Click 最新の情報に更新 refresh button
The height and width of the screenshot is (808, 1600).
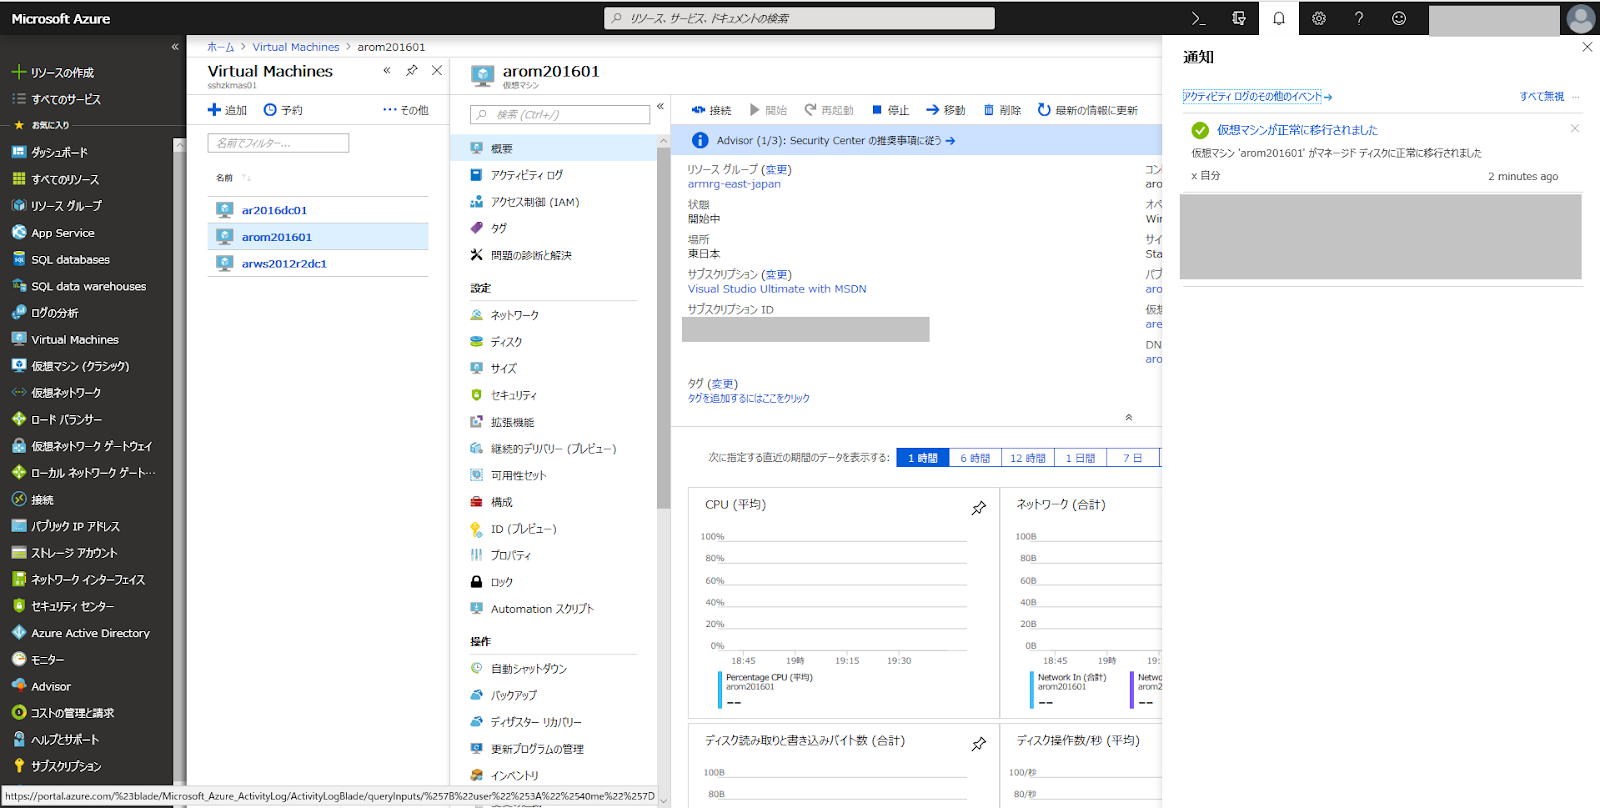click(1087, 110)
